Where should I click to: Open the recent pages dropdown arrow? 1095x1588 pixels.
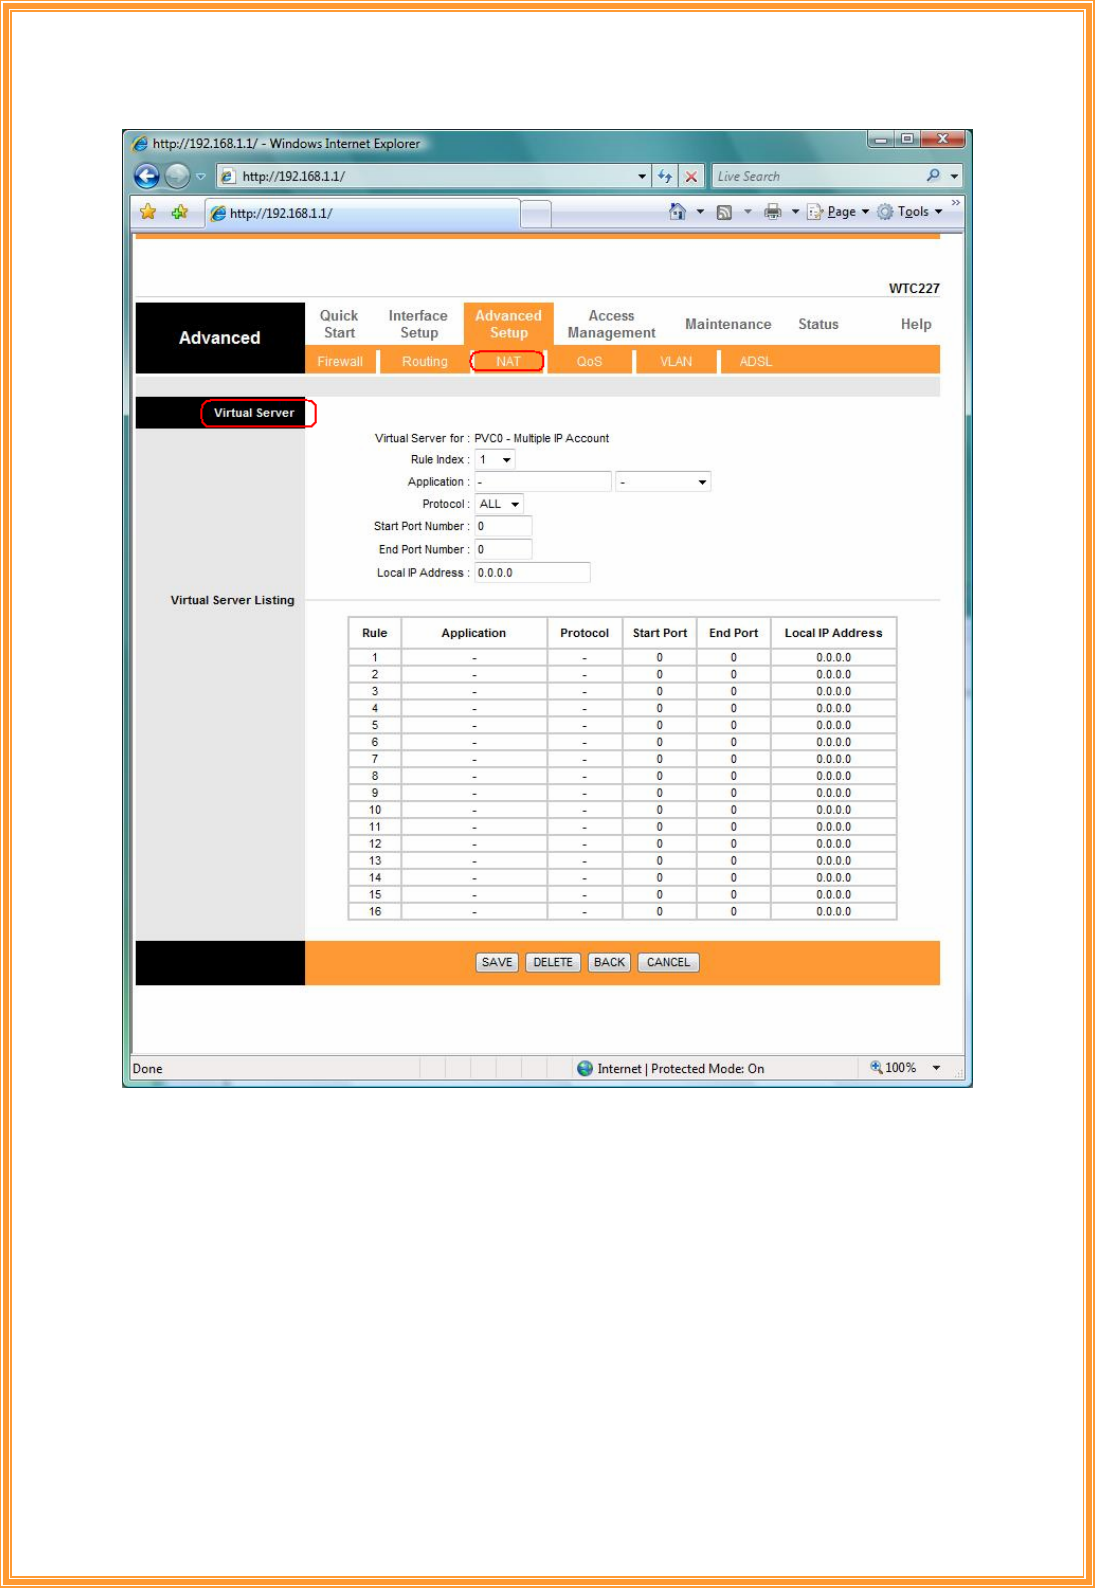(200, 176)
